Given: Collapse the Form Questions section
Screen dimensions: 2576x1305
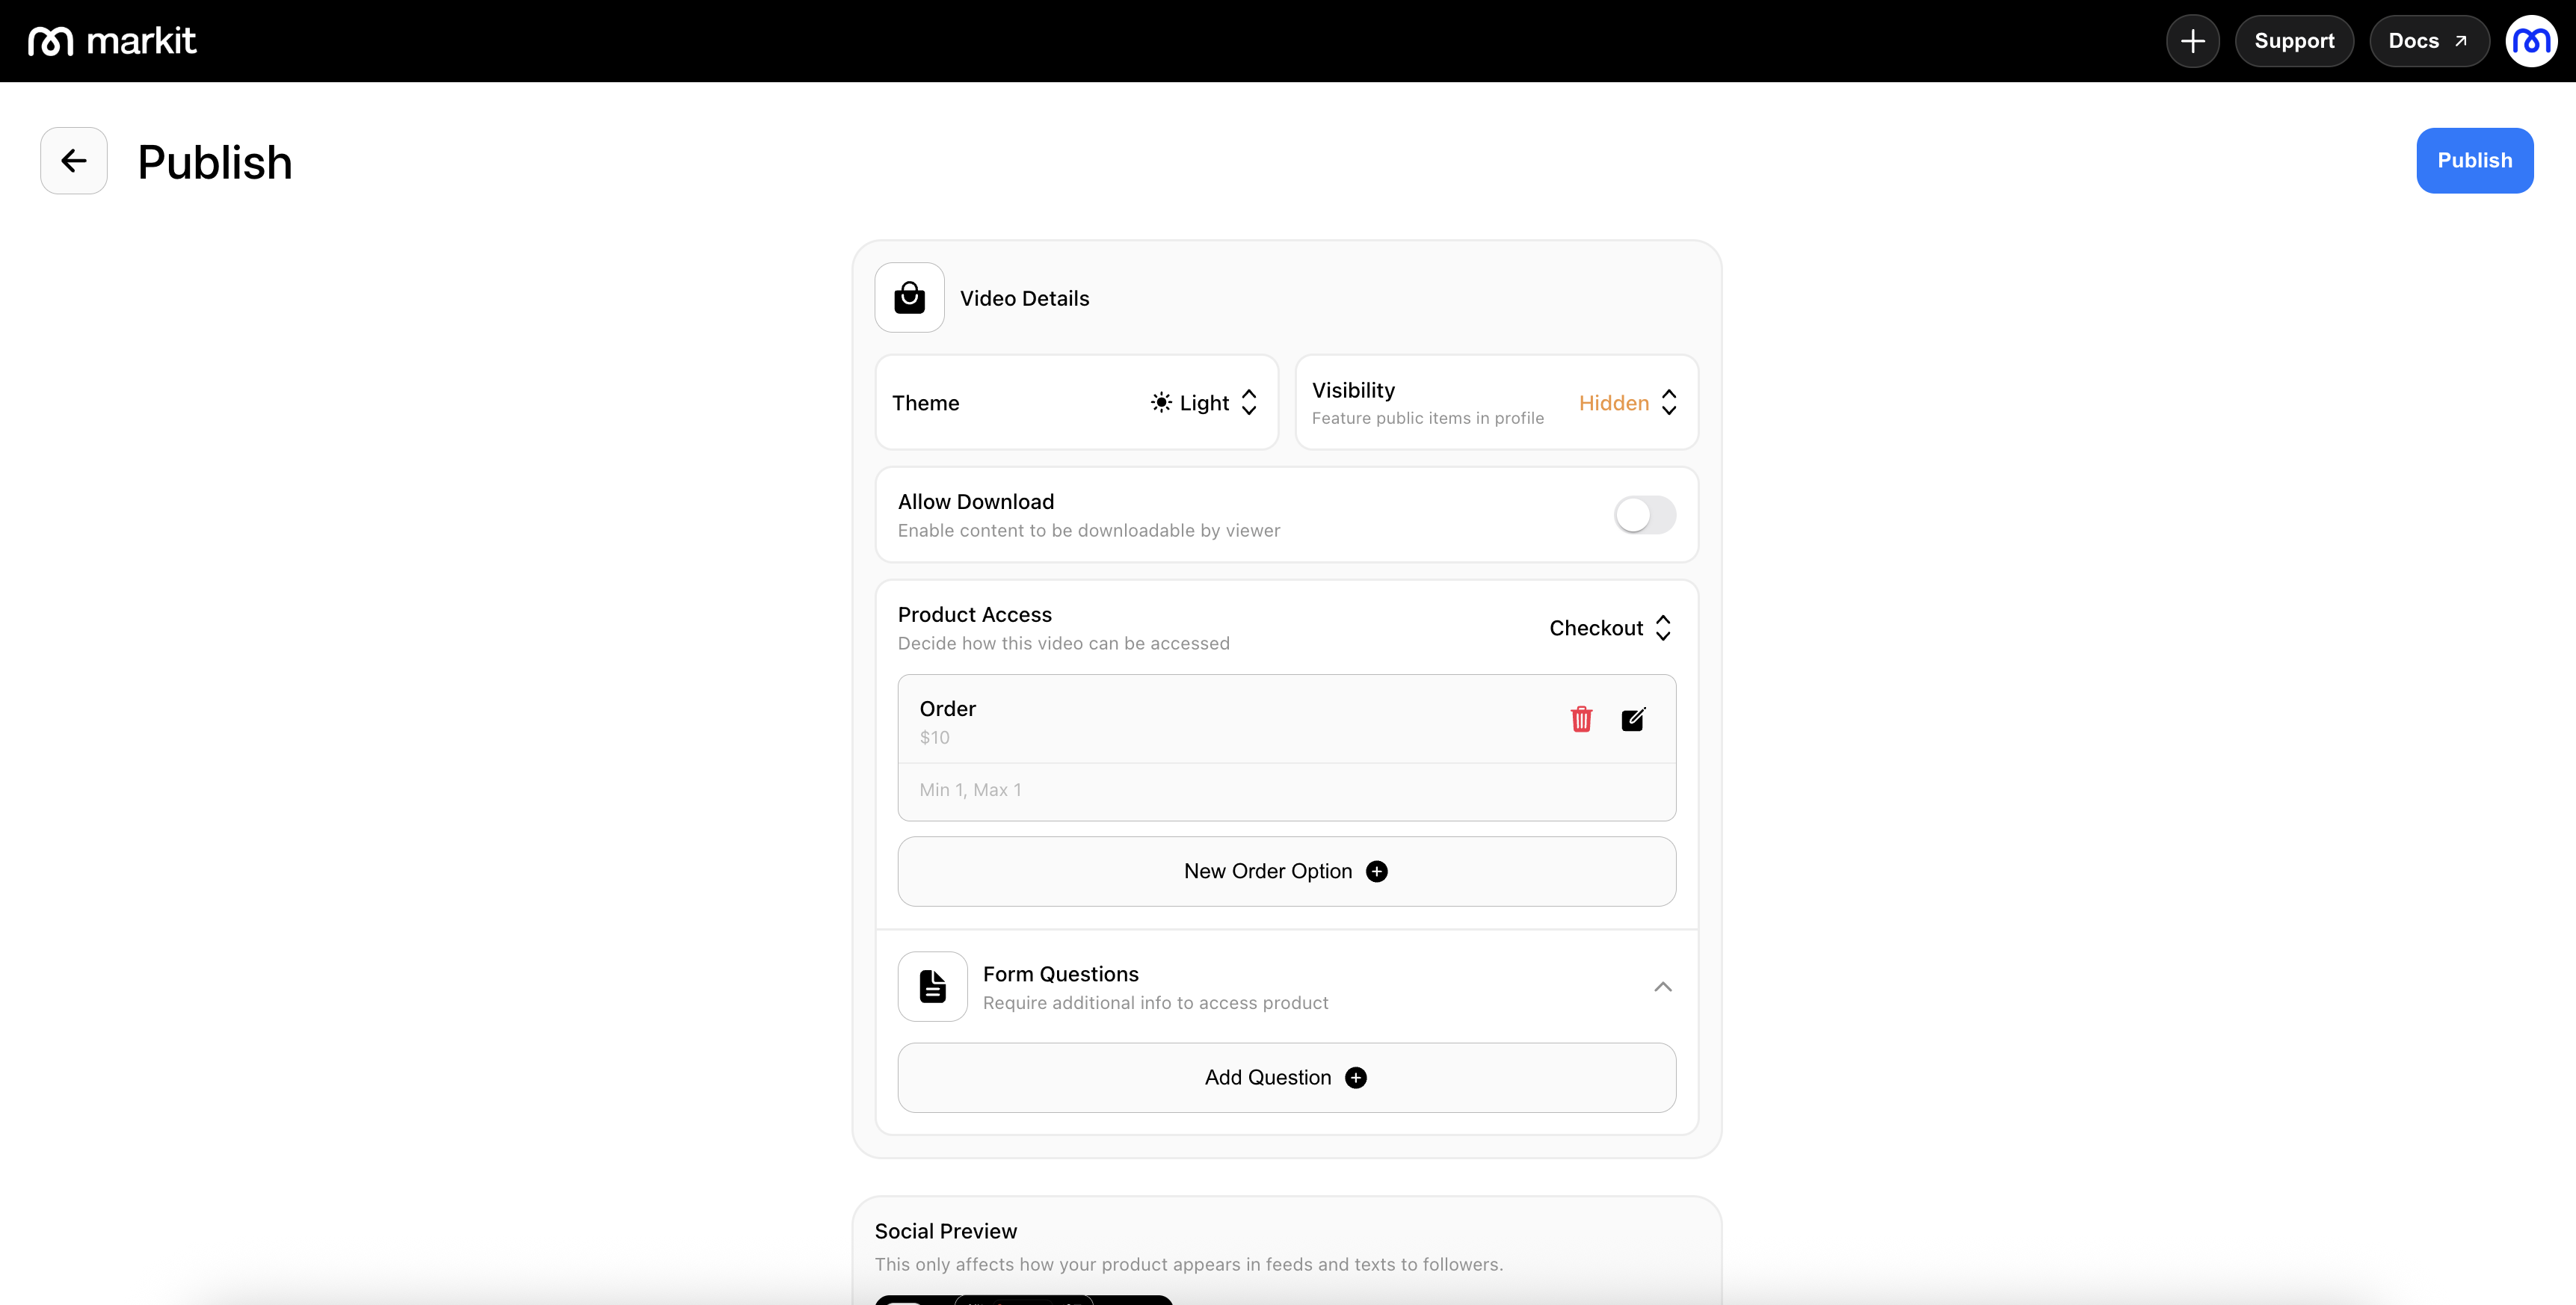Looking at the screenshot, I should click(1662, 987).
